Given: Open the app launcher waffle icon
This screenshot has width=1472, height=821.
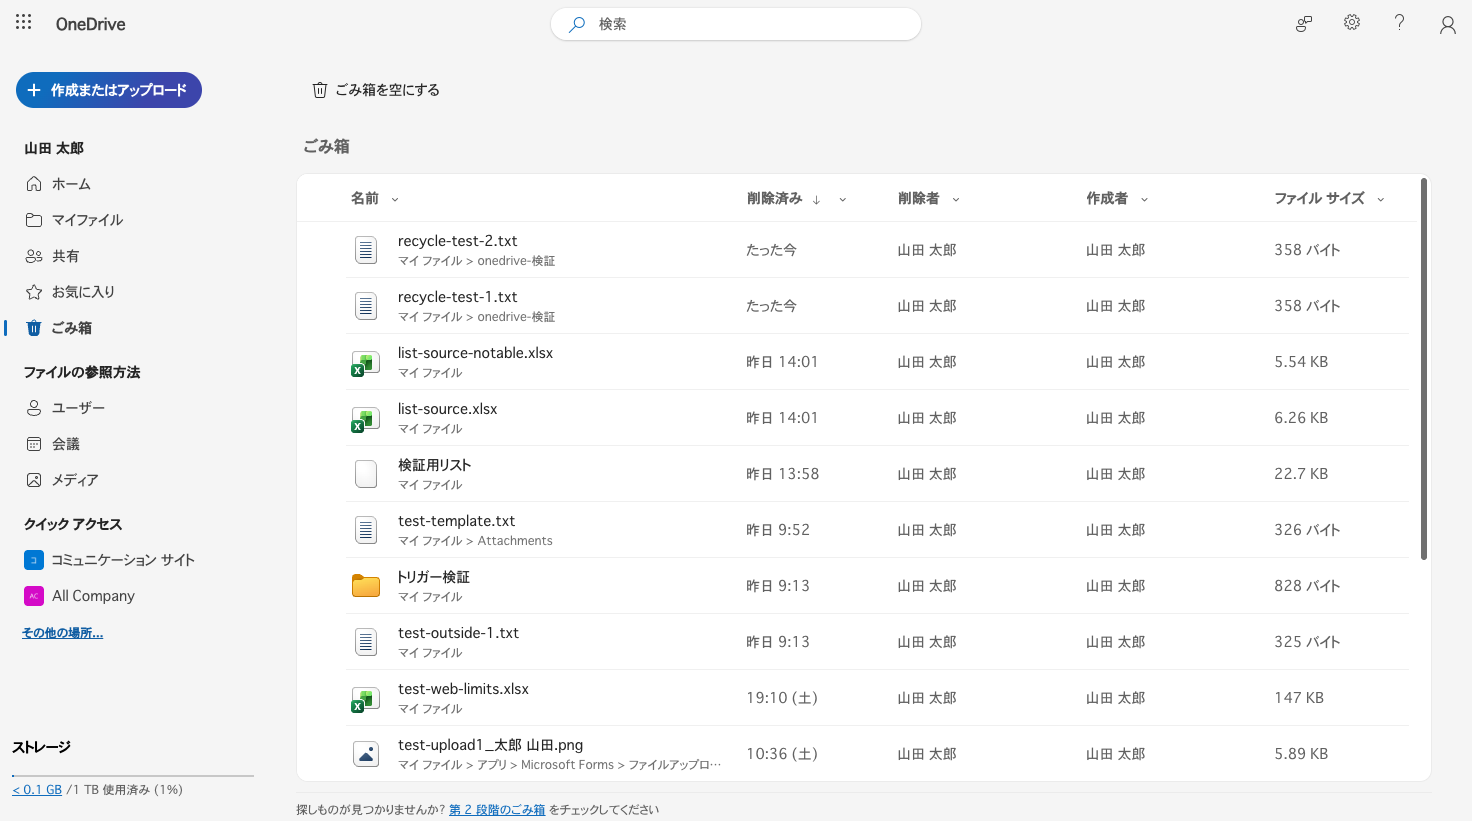Looking at the screenshot, I should point(24,22).
